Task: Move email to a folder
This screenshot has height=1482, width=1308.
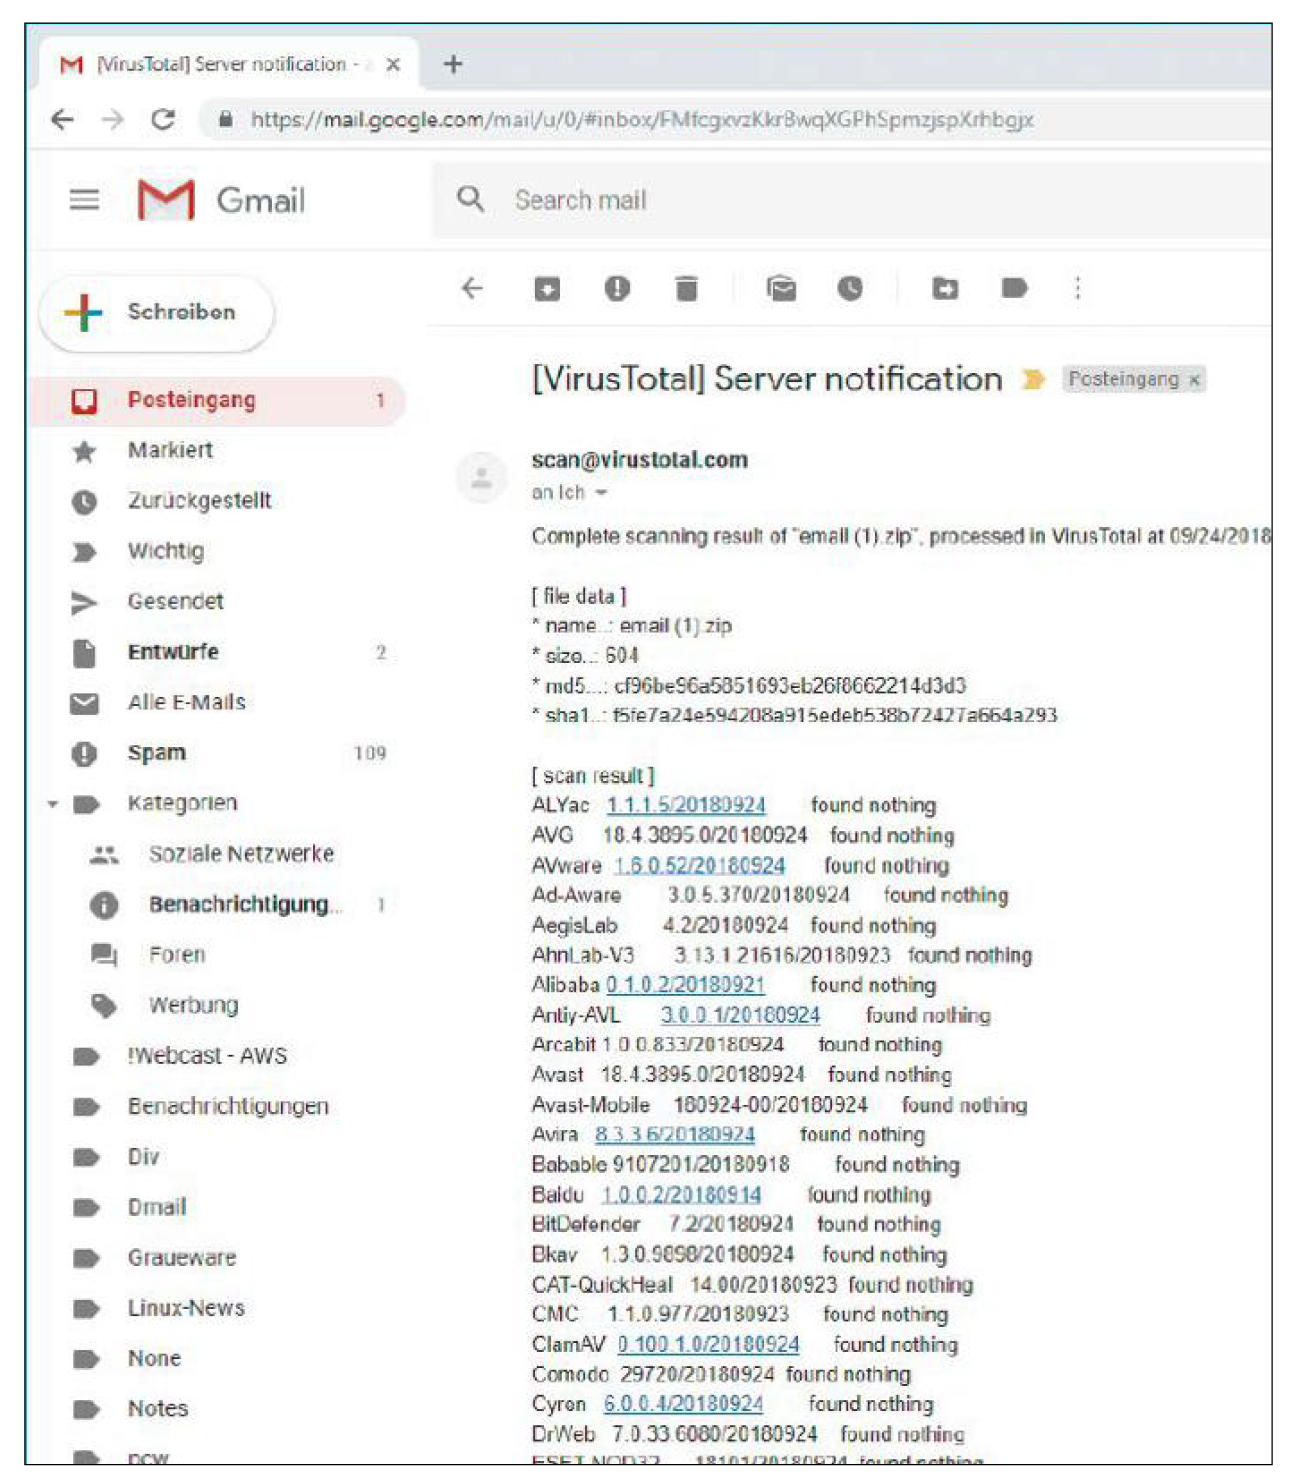Action: pos(945,289)
